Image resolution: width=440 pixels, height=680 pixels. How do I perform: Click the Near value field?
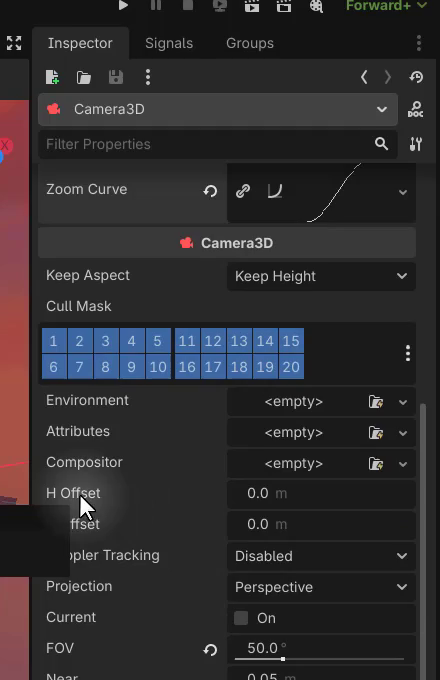tap(321, 676)
